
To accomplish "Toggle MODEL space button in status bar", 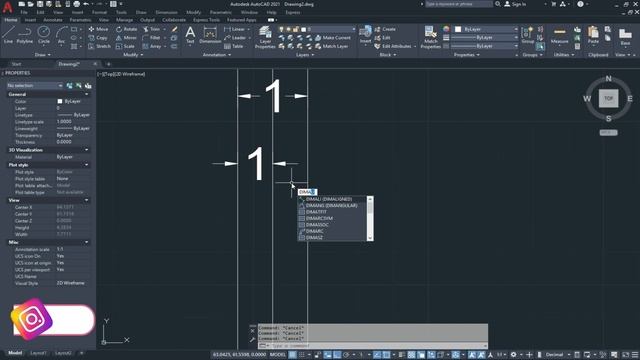I will [x=278, y=355].
